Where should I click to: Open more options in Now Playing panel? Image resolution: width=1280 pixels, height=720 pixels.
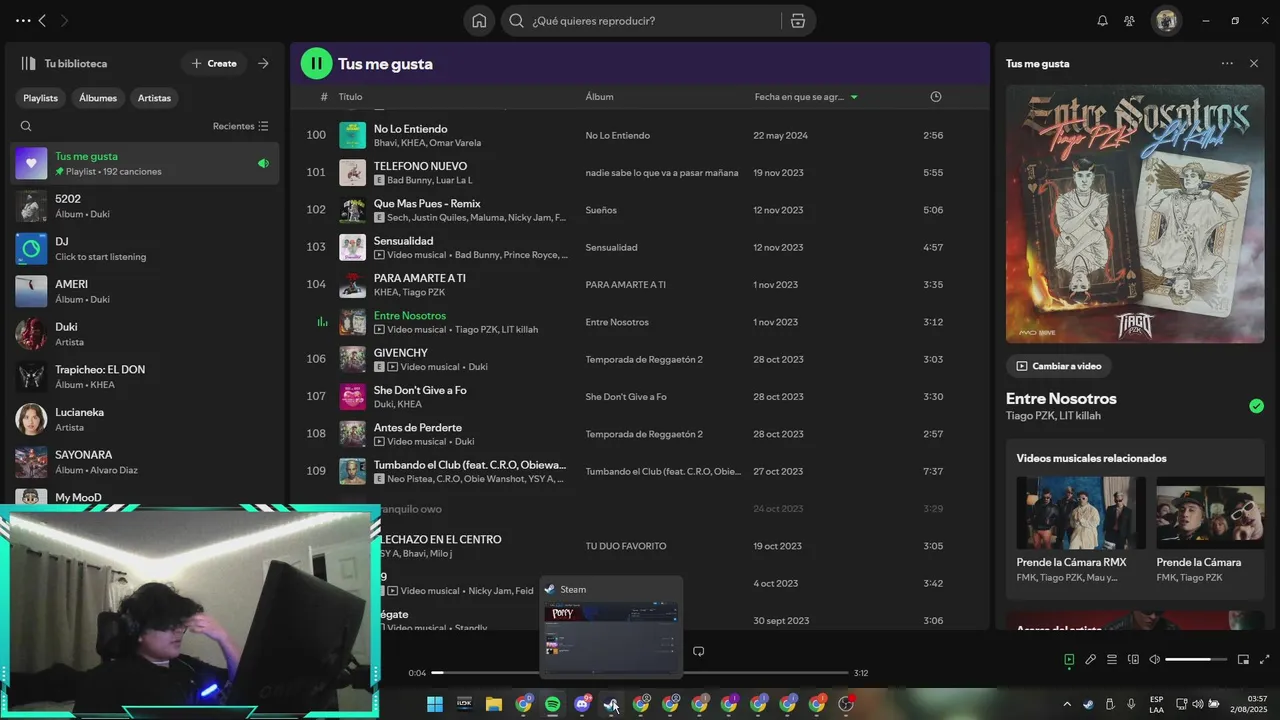click(x=1227, y=63)
